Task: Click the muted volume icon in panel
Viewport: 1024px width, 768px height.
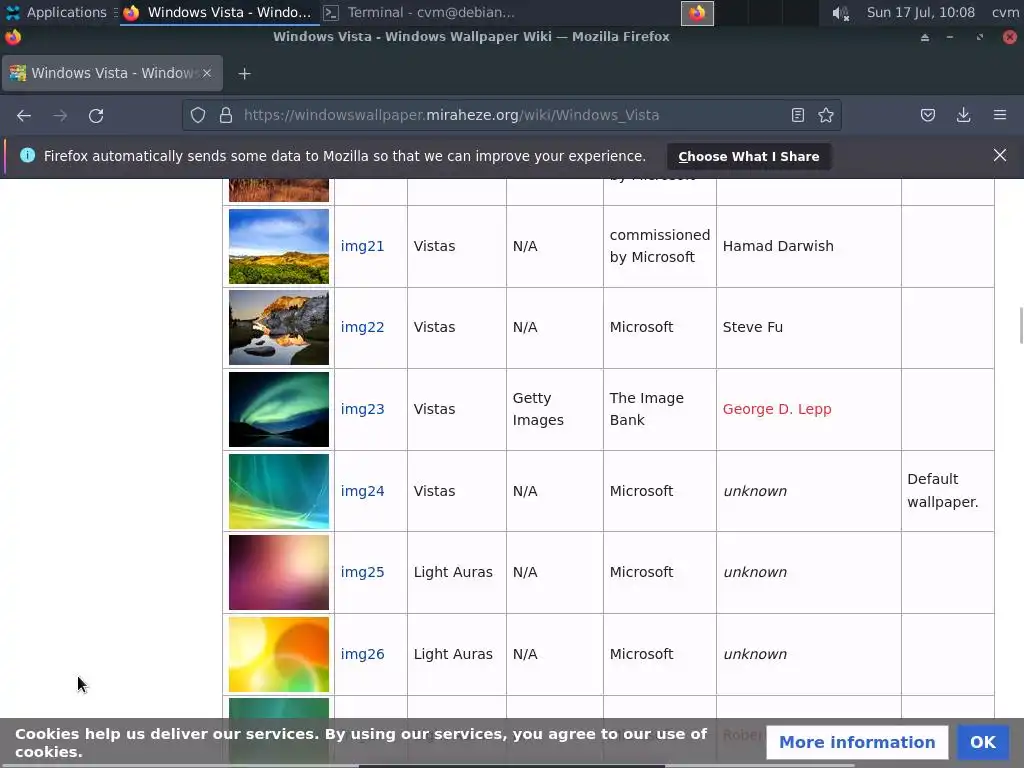Action: tap(840, 13)
